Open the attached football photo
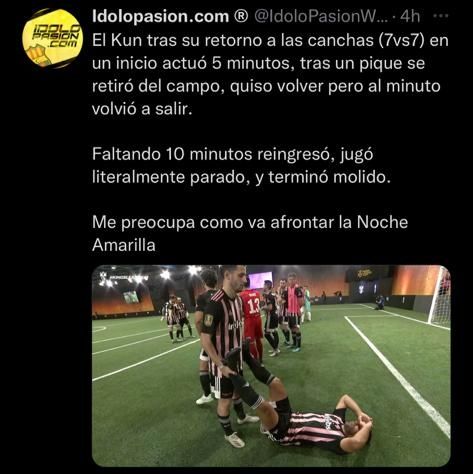 coord(271,366)
